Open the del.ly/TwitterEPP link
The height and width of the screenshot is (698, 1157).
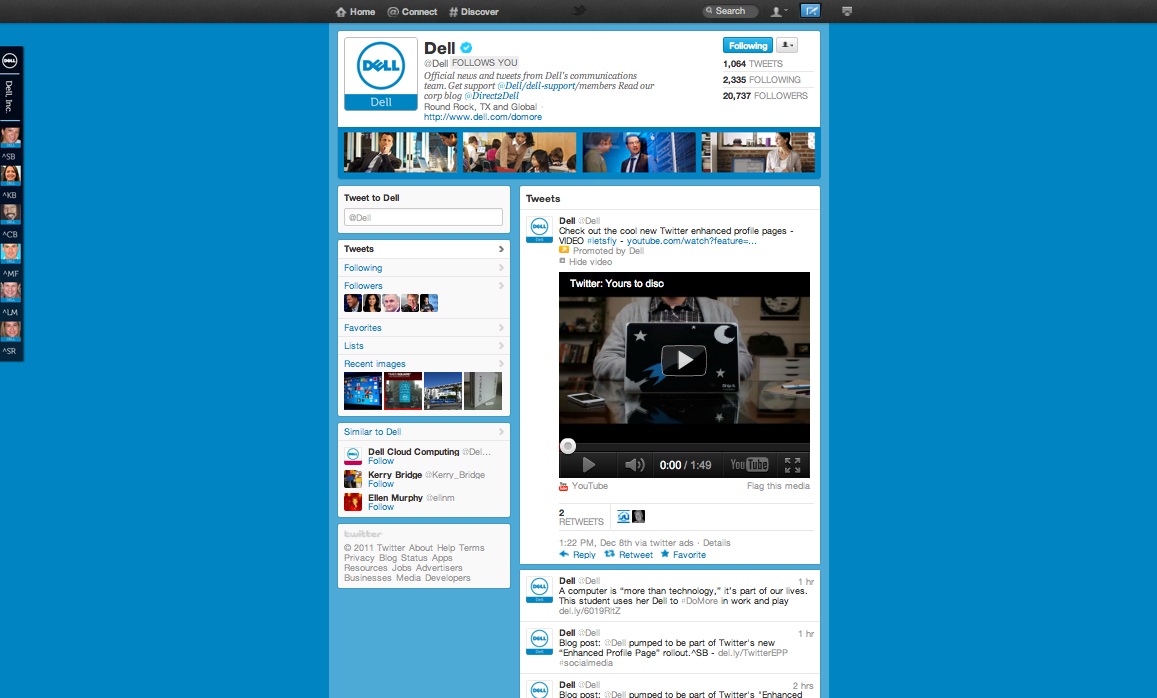[x=753, y=653]
